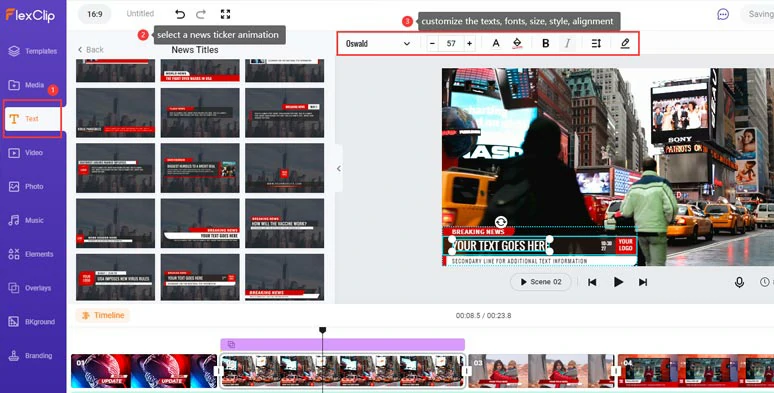774x393 pixels.
Task: Open the Oswald font dropdown
Action: coord(378,43)
